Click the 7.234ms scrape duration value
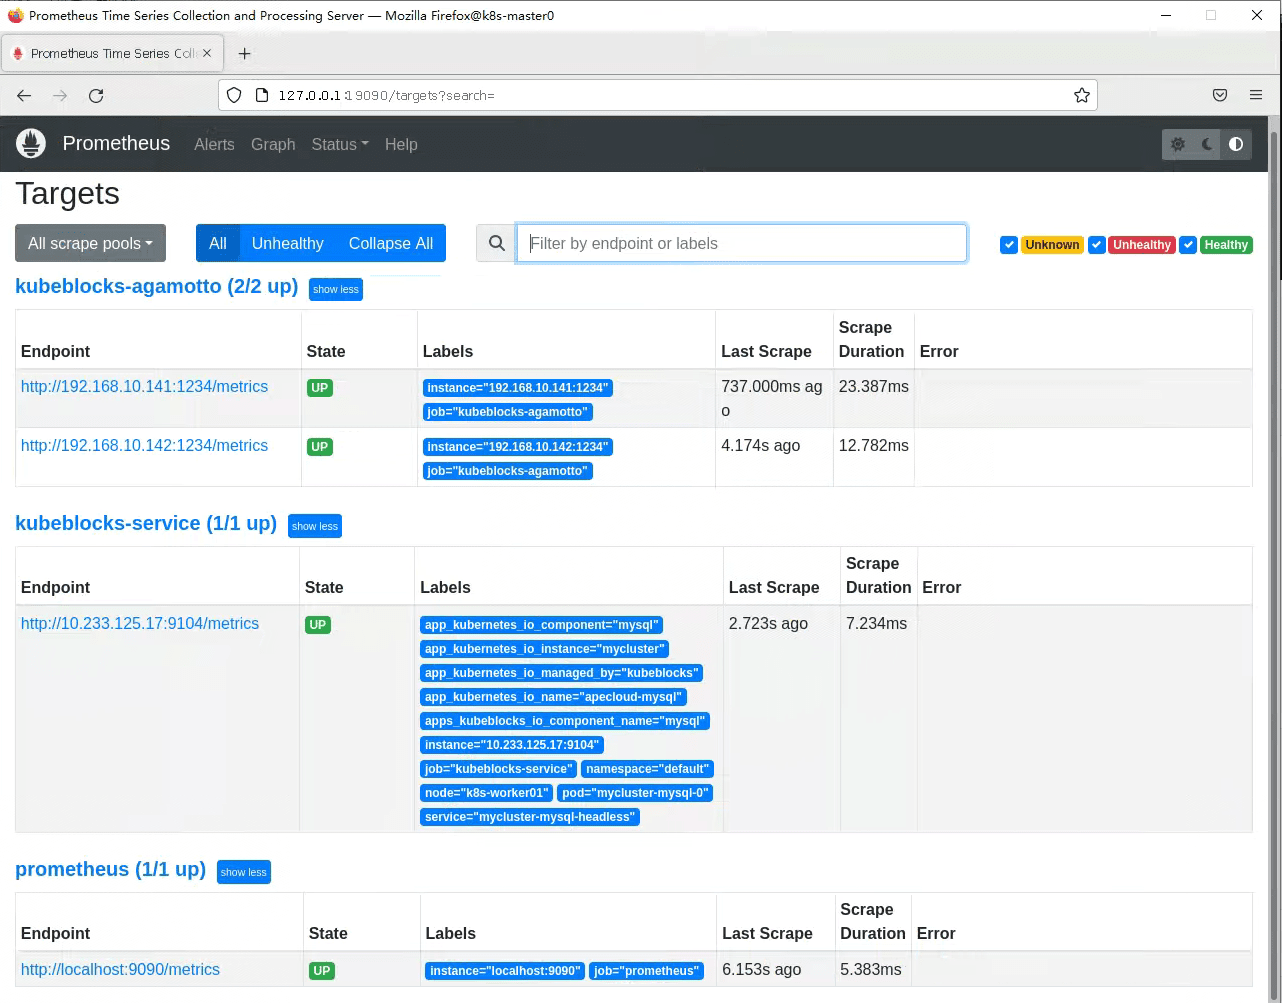The image size is (1282, 1003). [876, 623]
